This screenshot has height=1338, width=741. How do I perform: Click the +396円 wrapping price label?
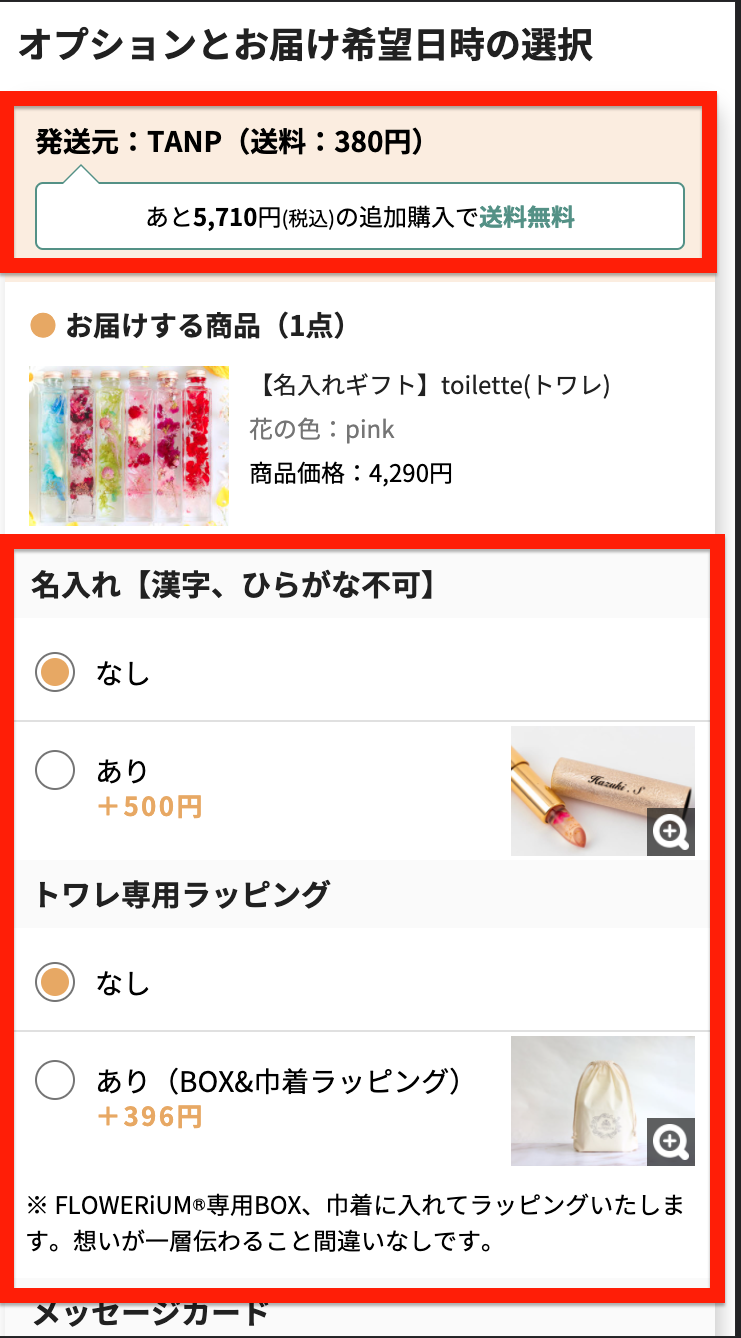(x=149, y=1116)
